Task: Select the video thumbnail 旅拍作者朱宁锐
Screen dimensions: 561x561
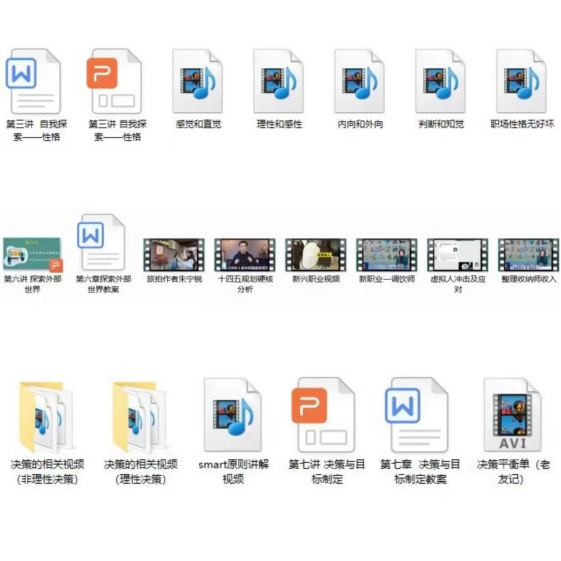Action: 174,255
